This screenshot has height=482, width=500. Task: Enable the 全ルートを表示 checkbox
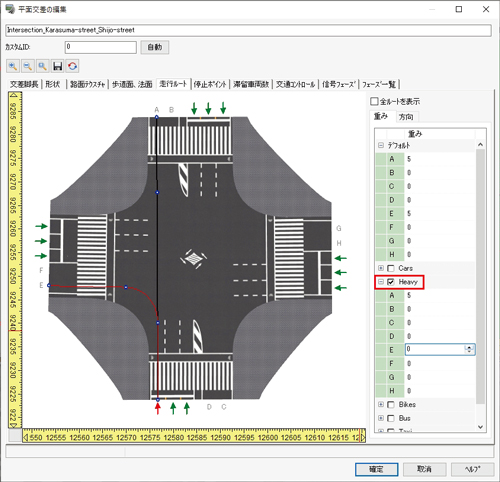tap(374, 101)
